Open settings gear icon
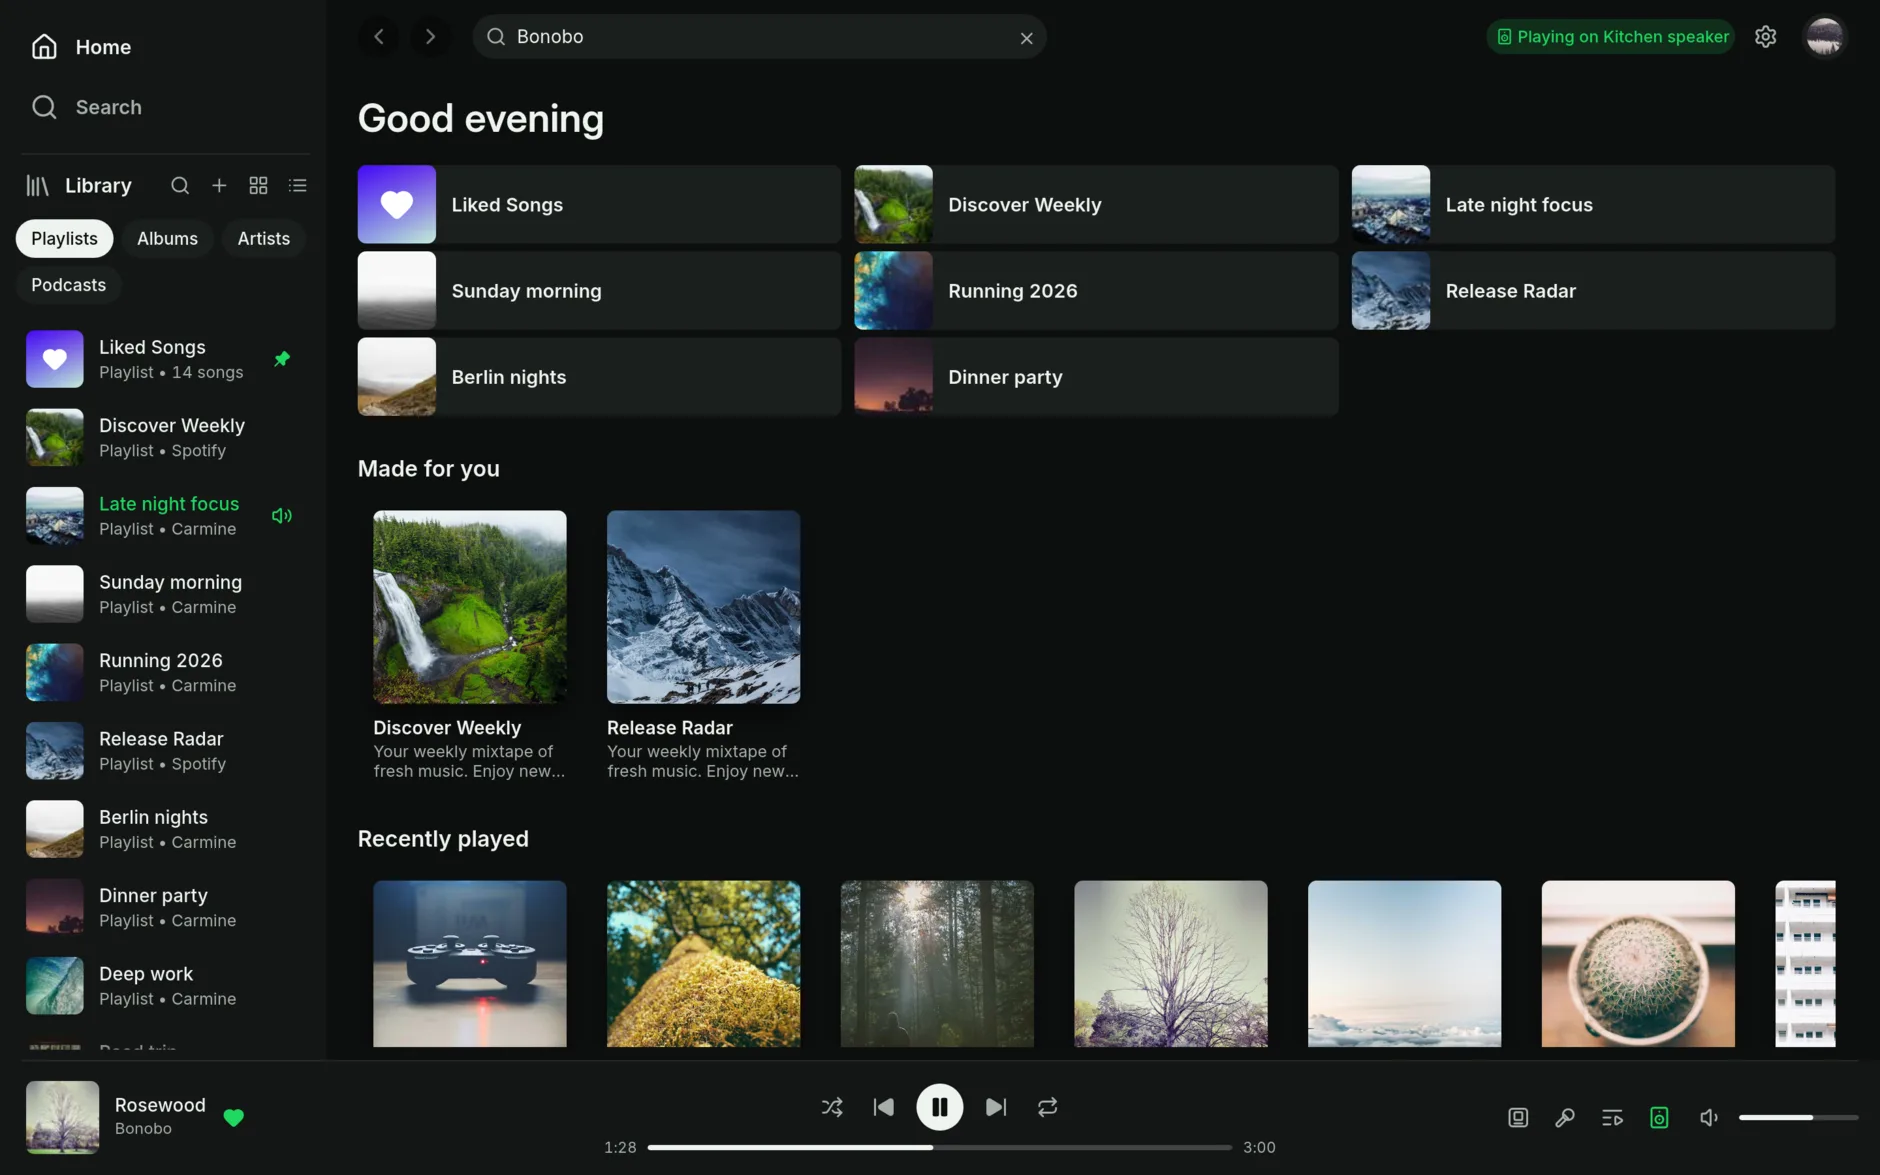This screenshot has height=1175, width=1880. [x=1766, y=37]
